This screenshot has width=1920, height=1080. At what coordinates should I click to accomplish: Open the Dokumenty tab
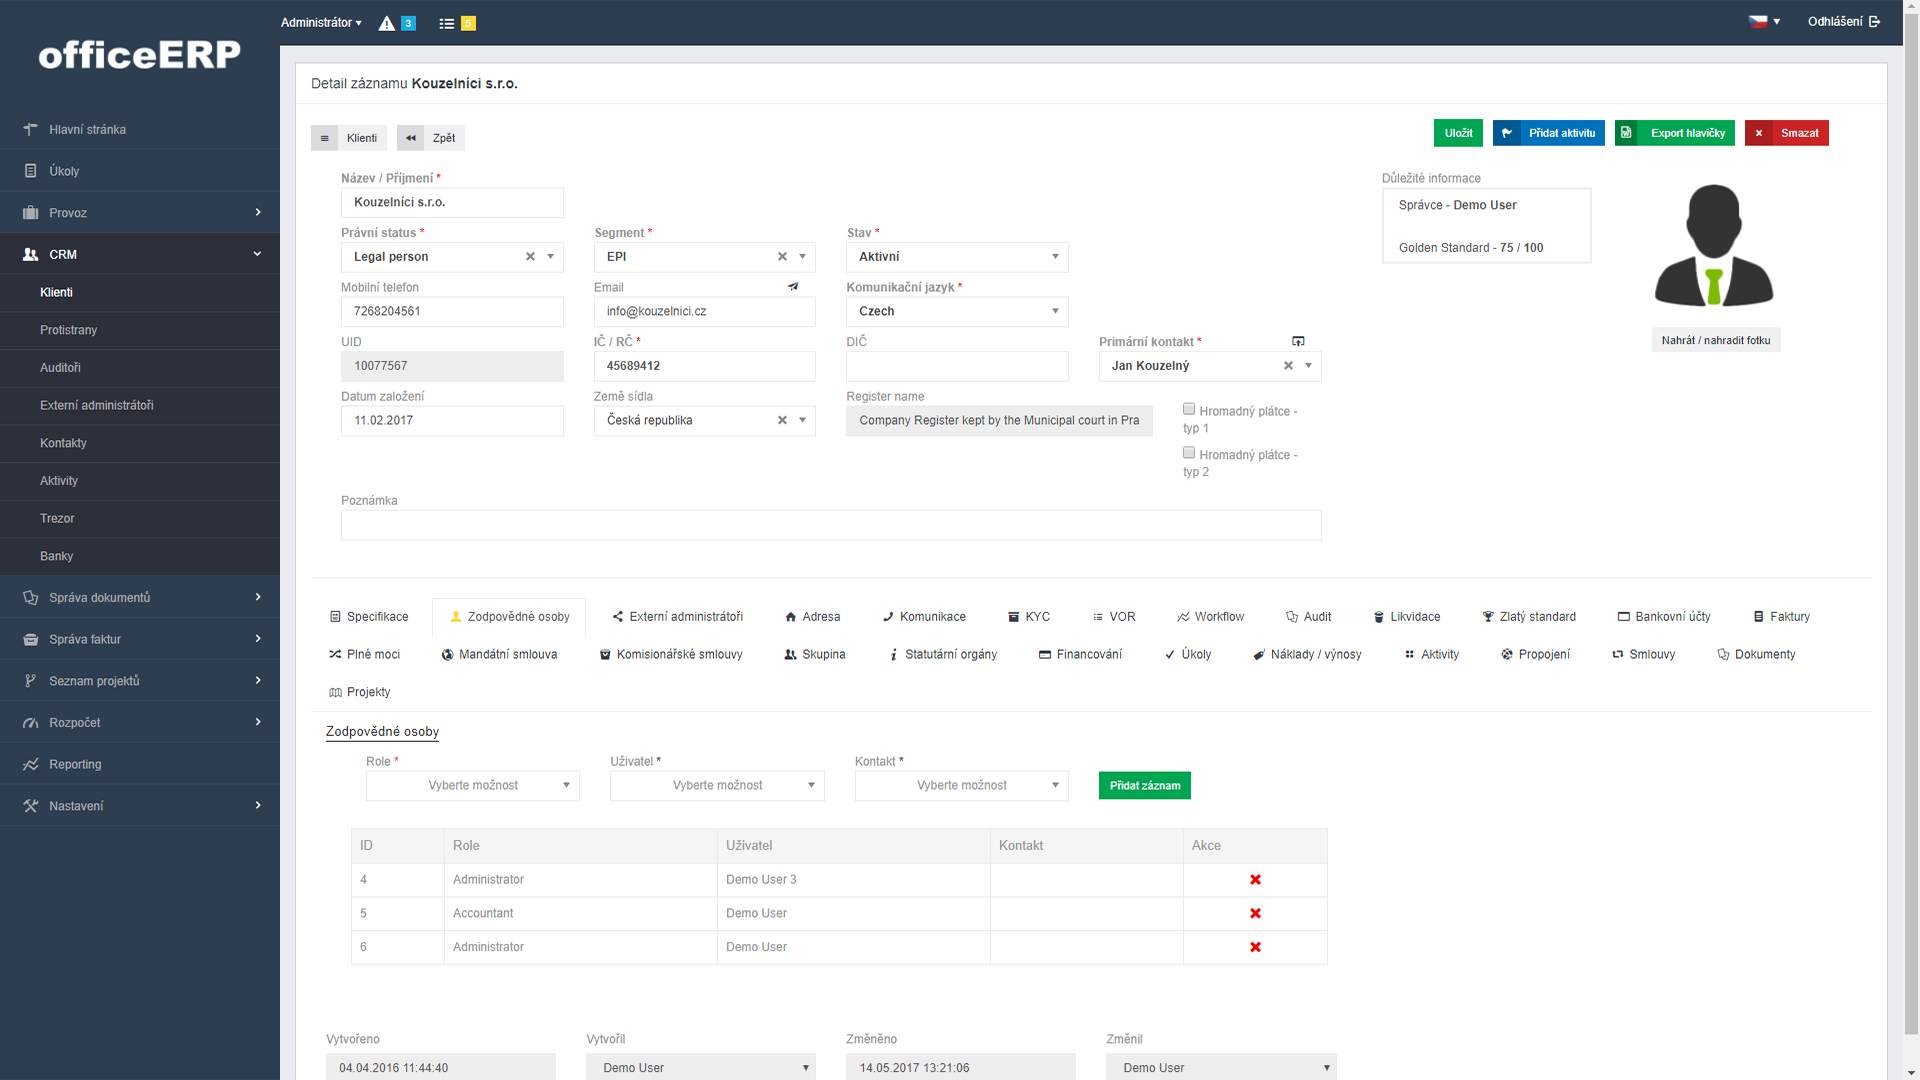pos(1756,655)
